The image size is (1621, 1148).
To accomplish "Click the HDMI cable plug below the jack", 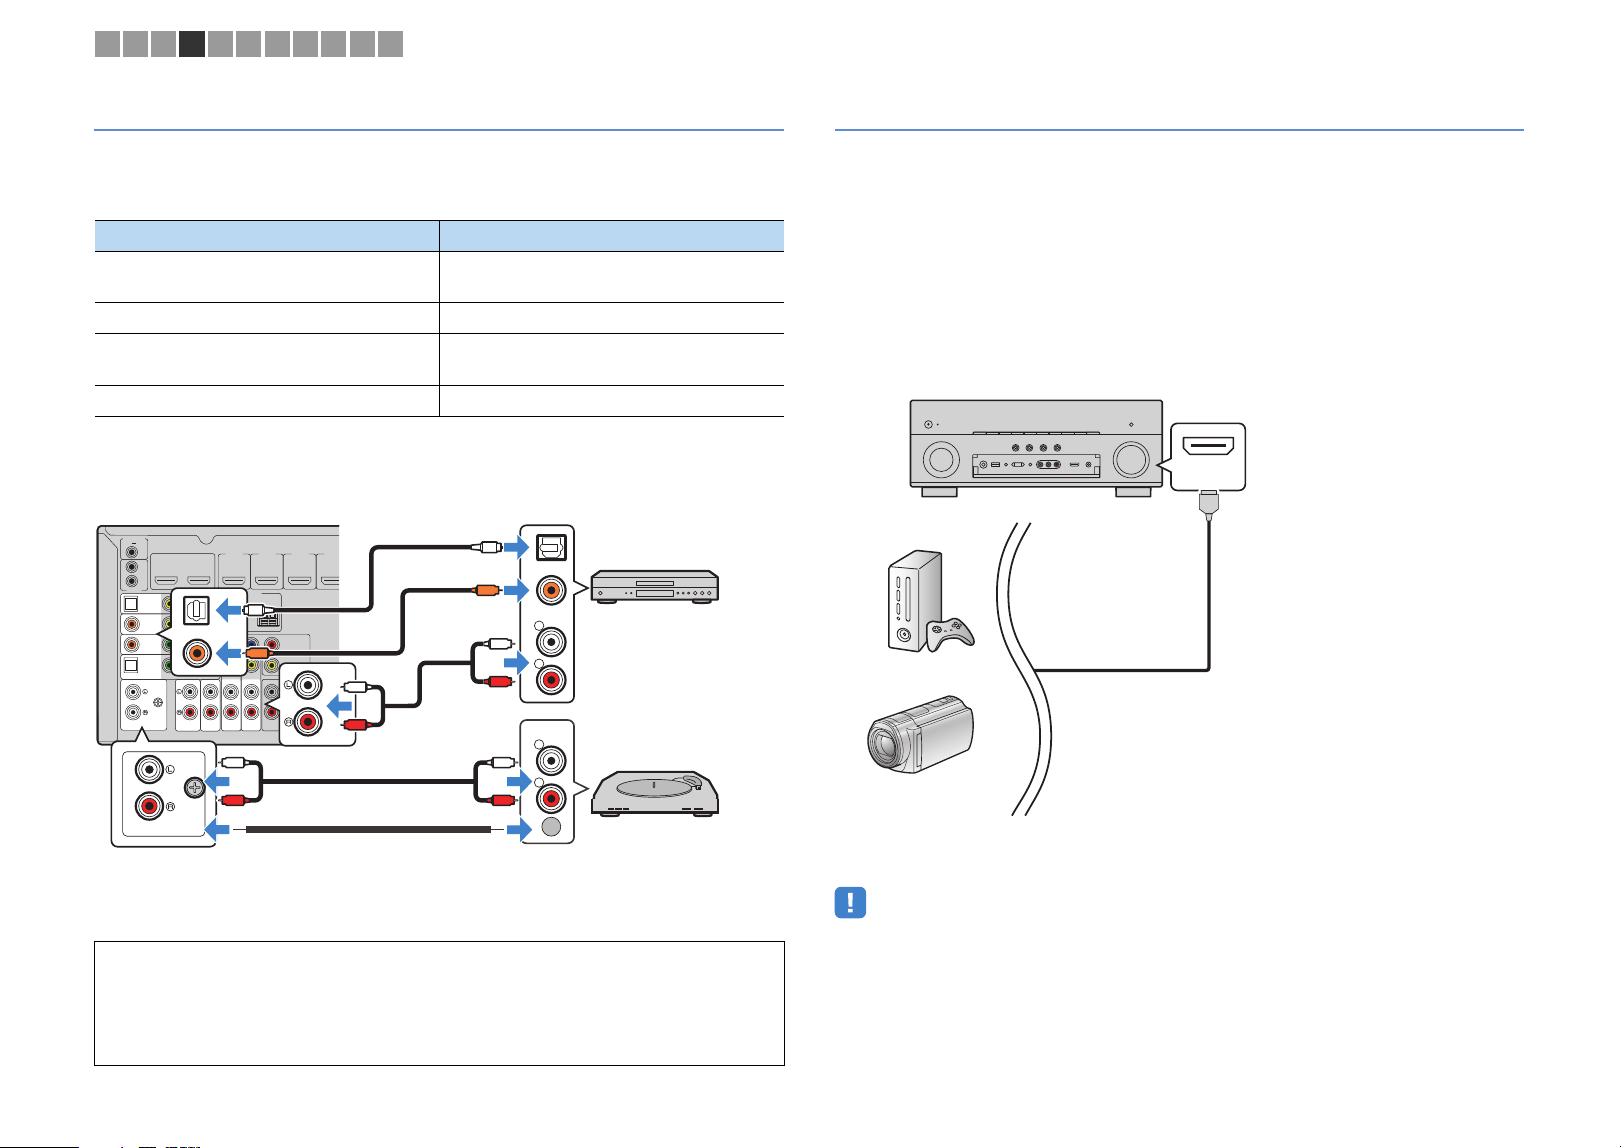I will click(x=1209, y=503).
